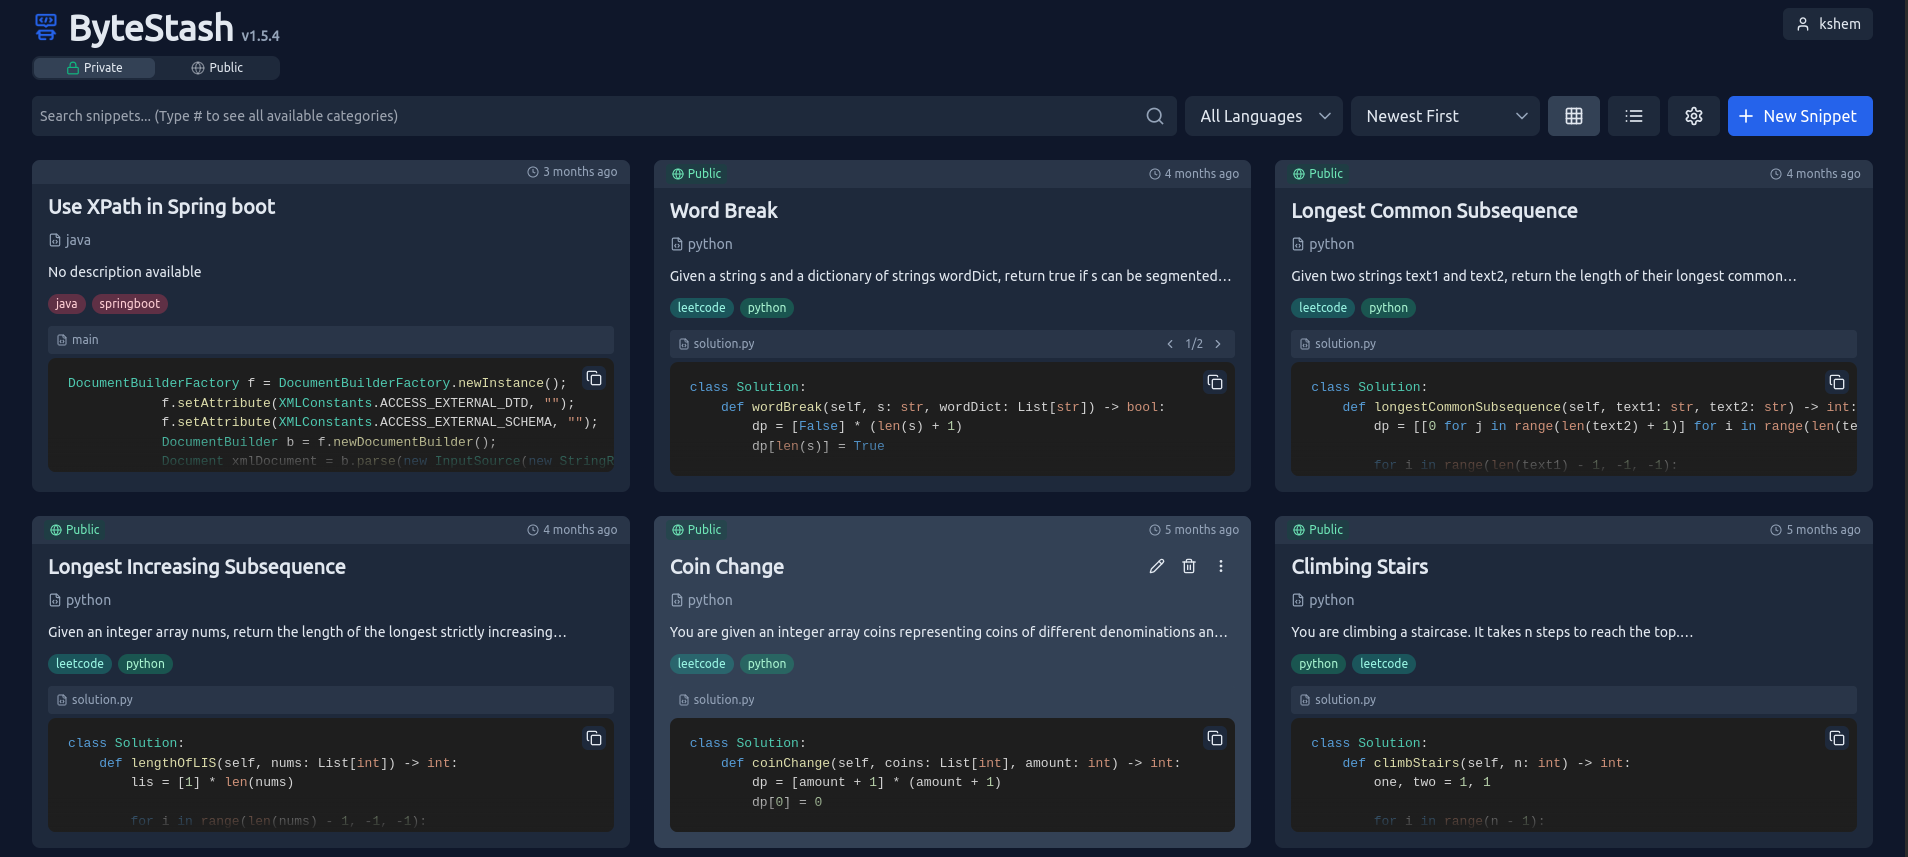
Task: Copy code of Use XPath in Spring boot
Action: (594, 378)
